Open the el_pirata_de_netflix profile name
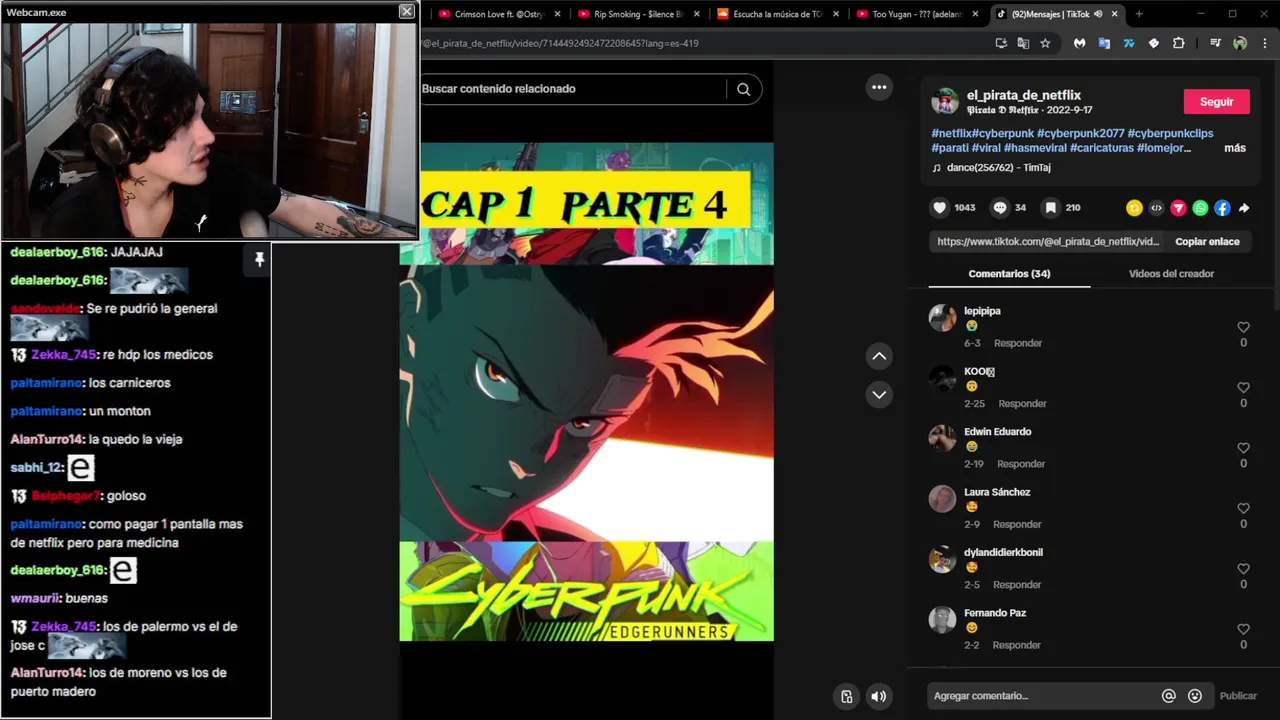The image size is (1280, 720). coord(1024,95)
